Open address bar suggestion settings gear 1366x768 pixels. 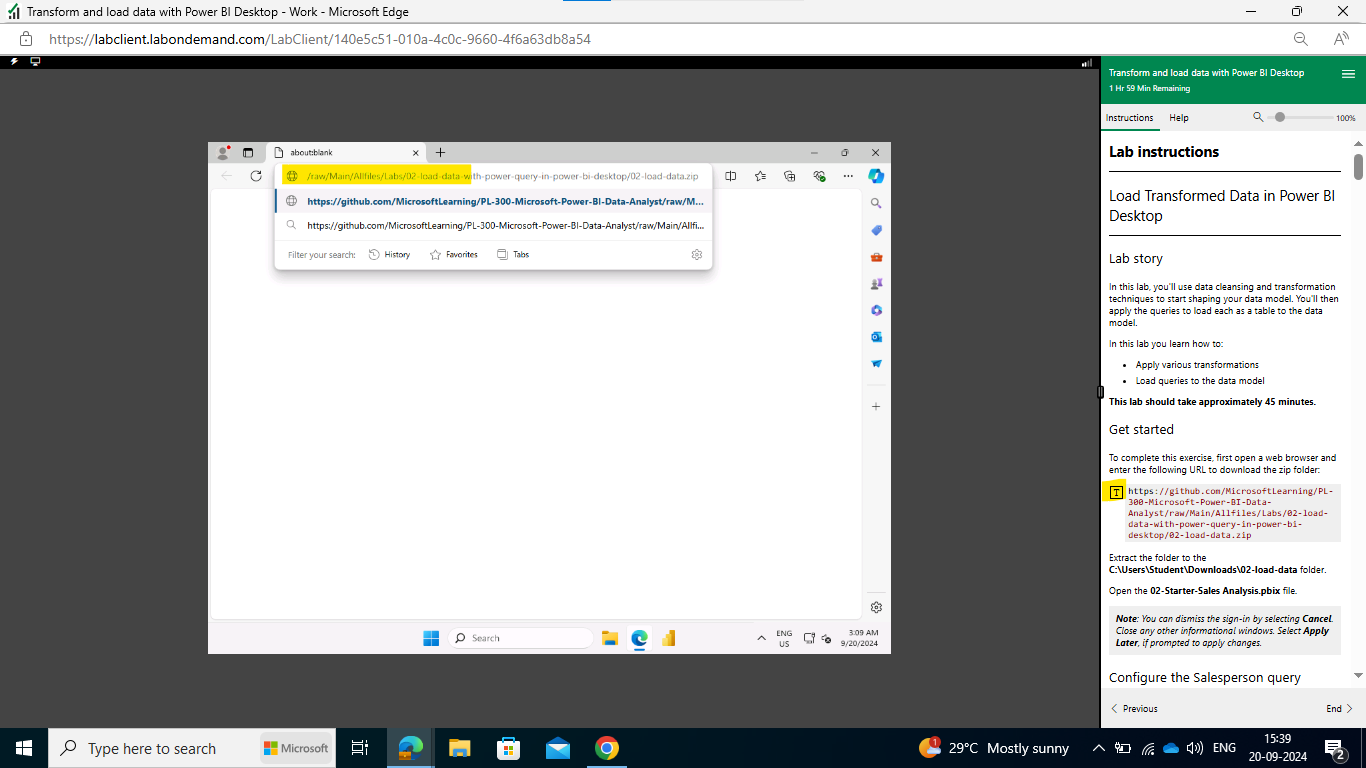[697, 254]
